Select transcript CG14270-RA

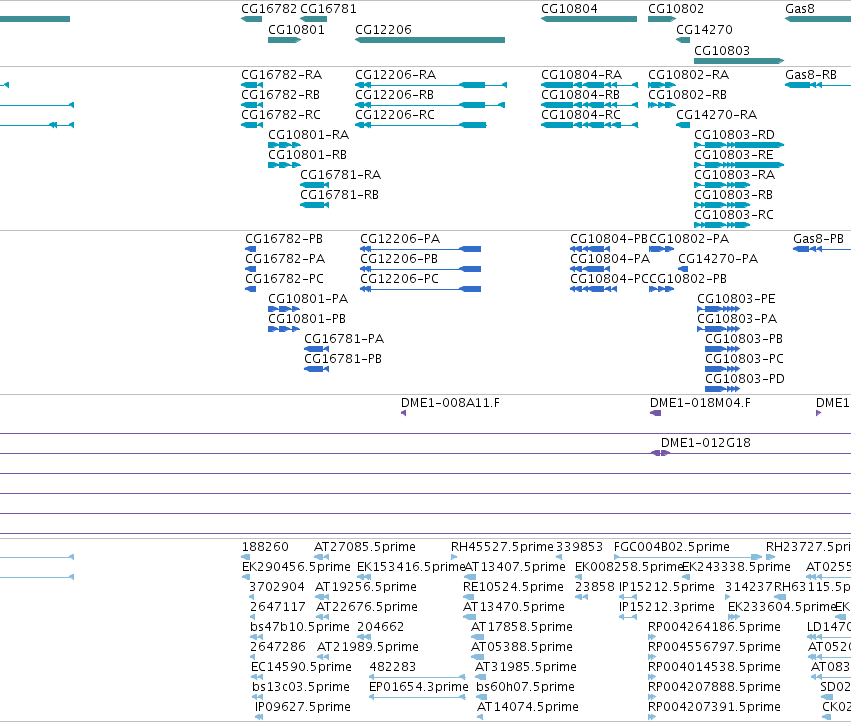pos(716,115)
